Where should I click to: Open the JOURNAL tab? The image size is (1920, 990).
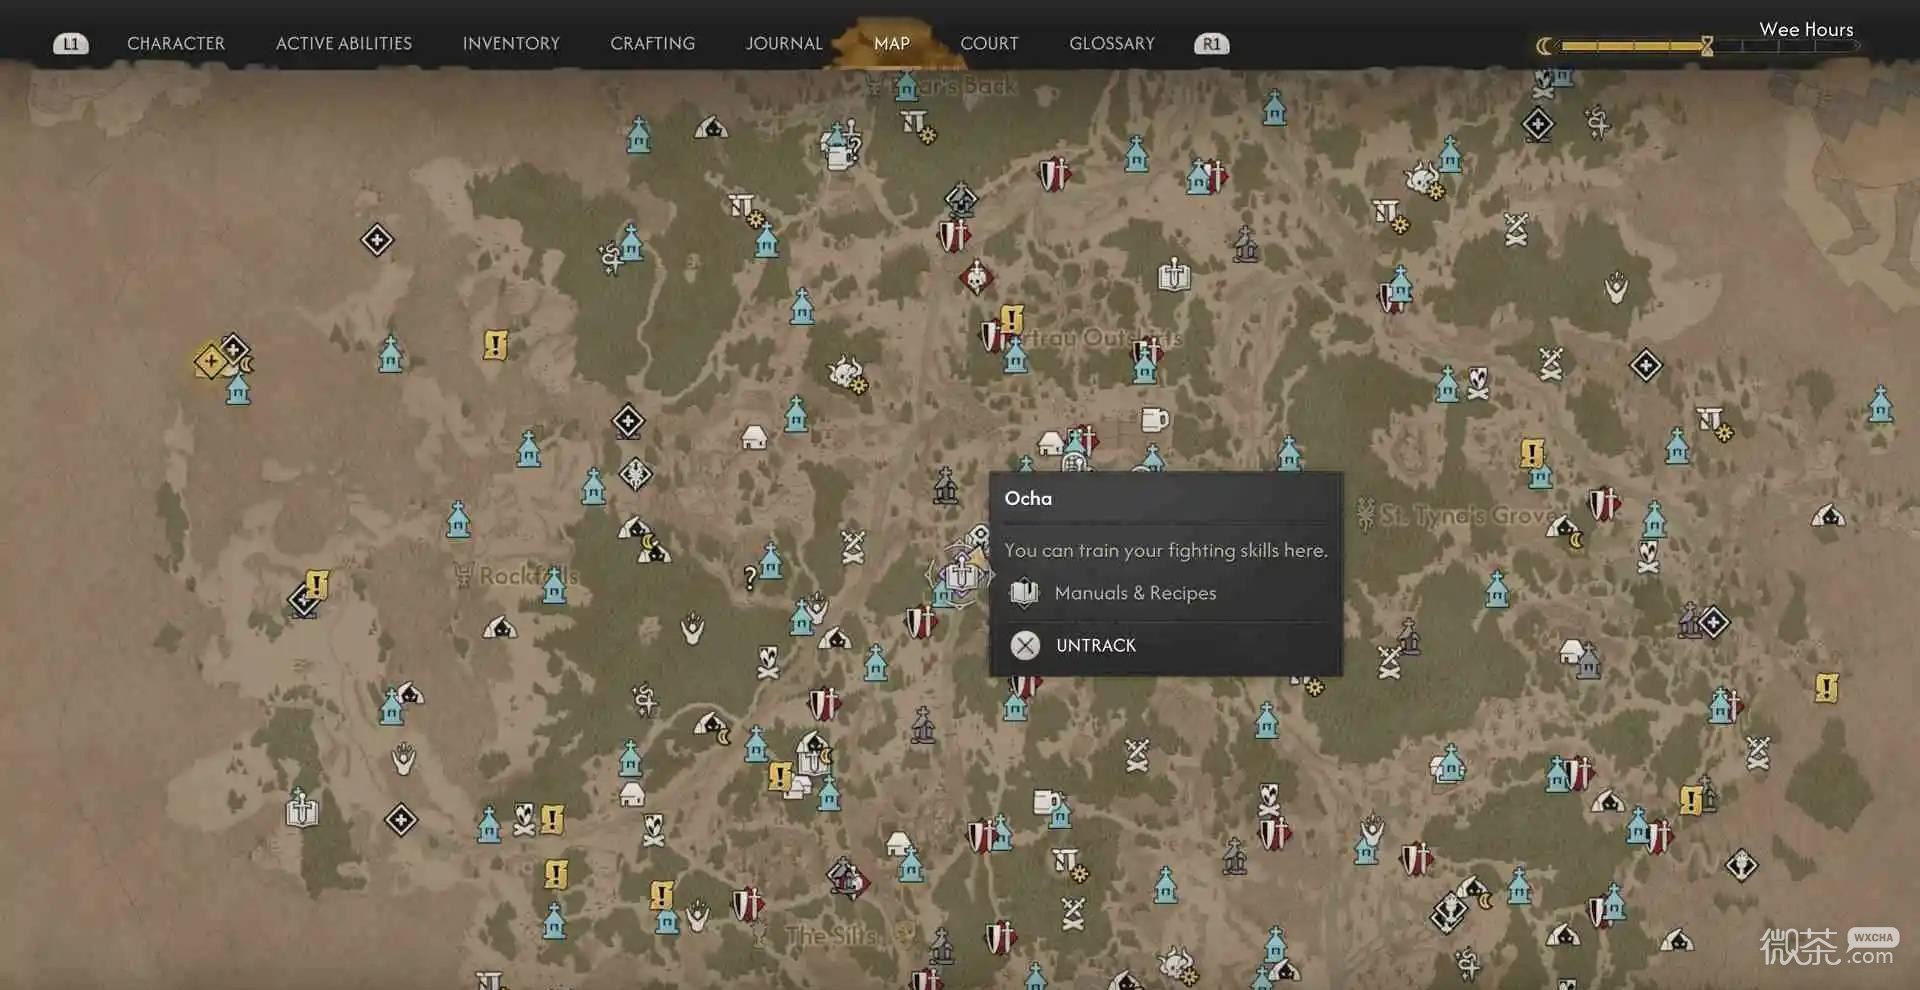784,44
